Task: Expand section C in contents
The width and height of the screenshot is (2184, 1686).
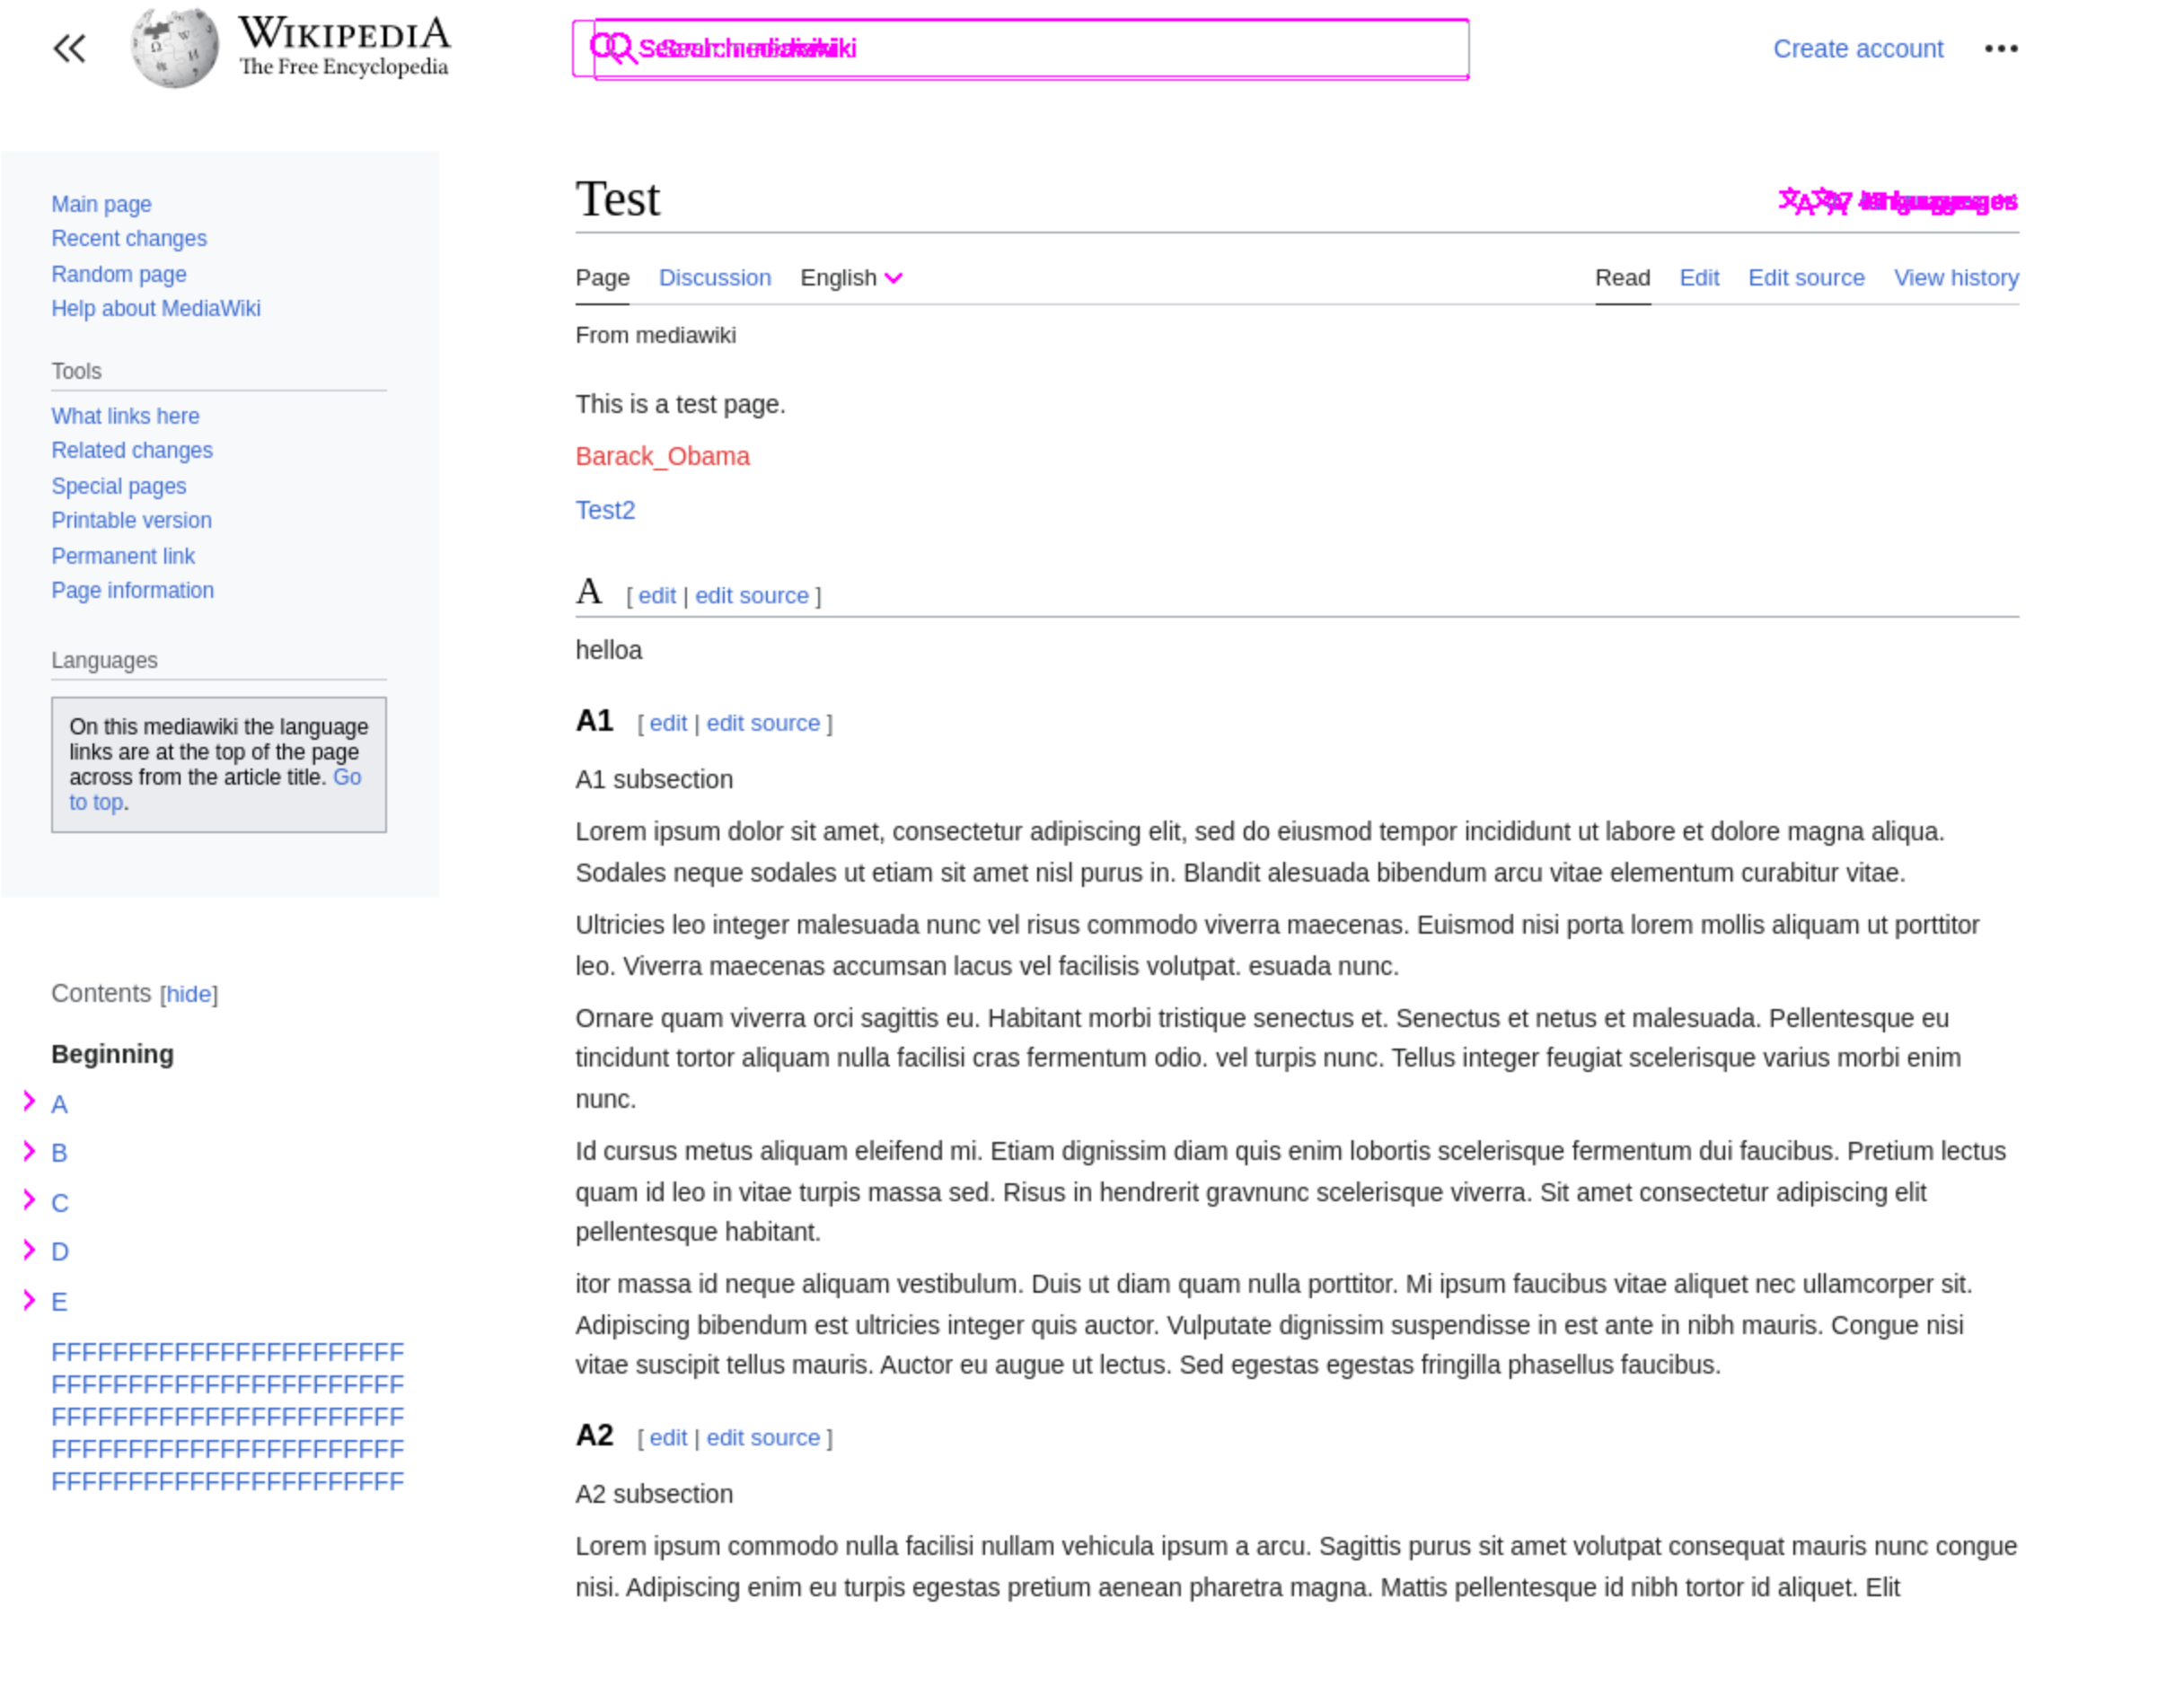Action: [x=29, y=1200]
